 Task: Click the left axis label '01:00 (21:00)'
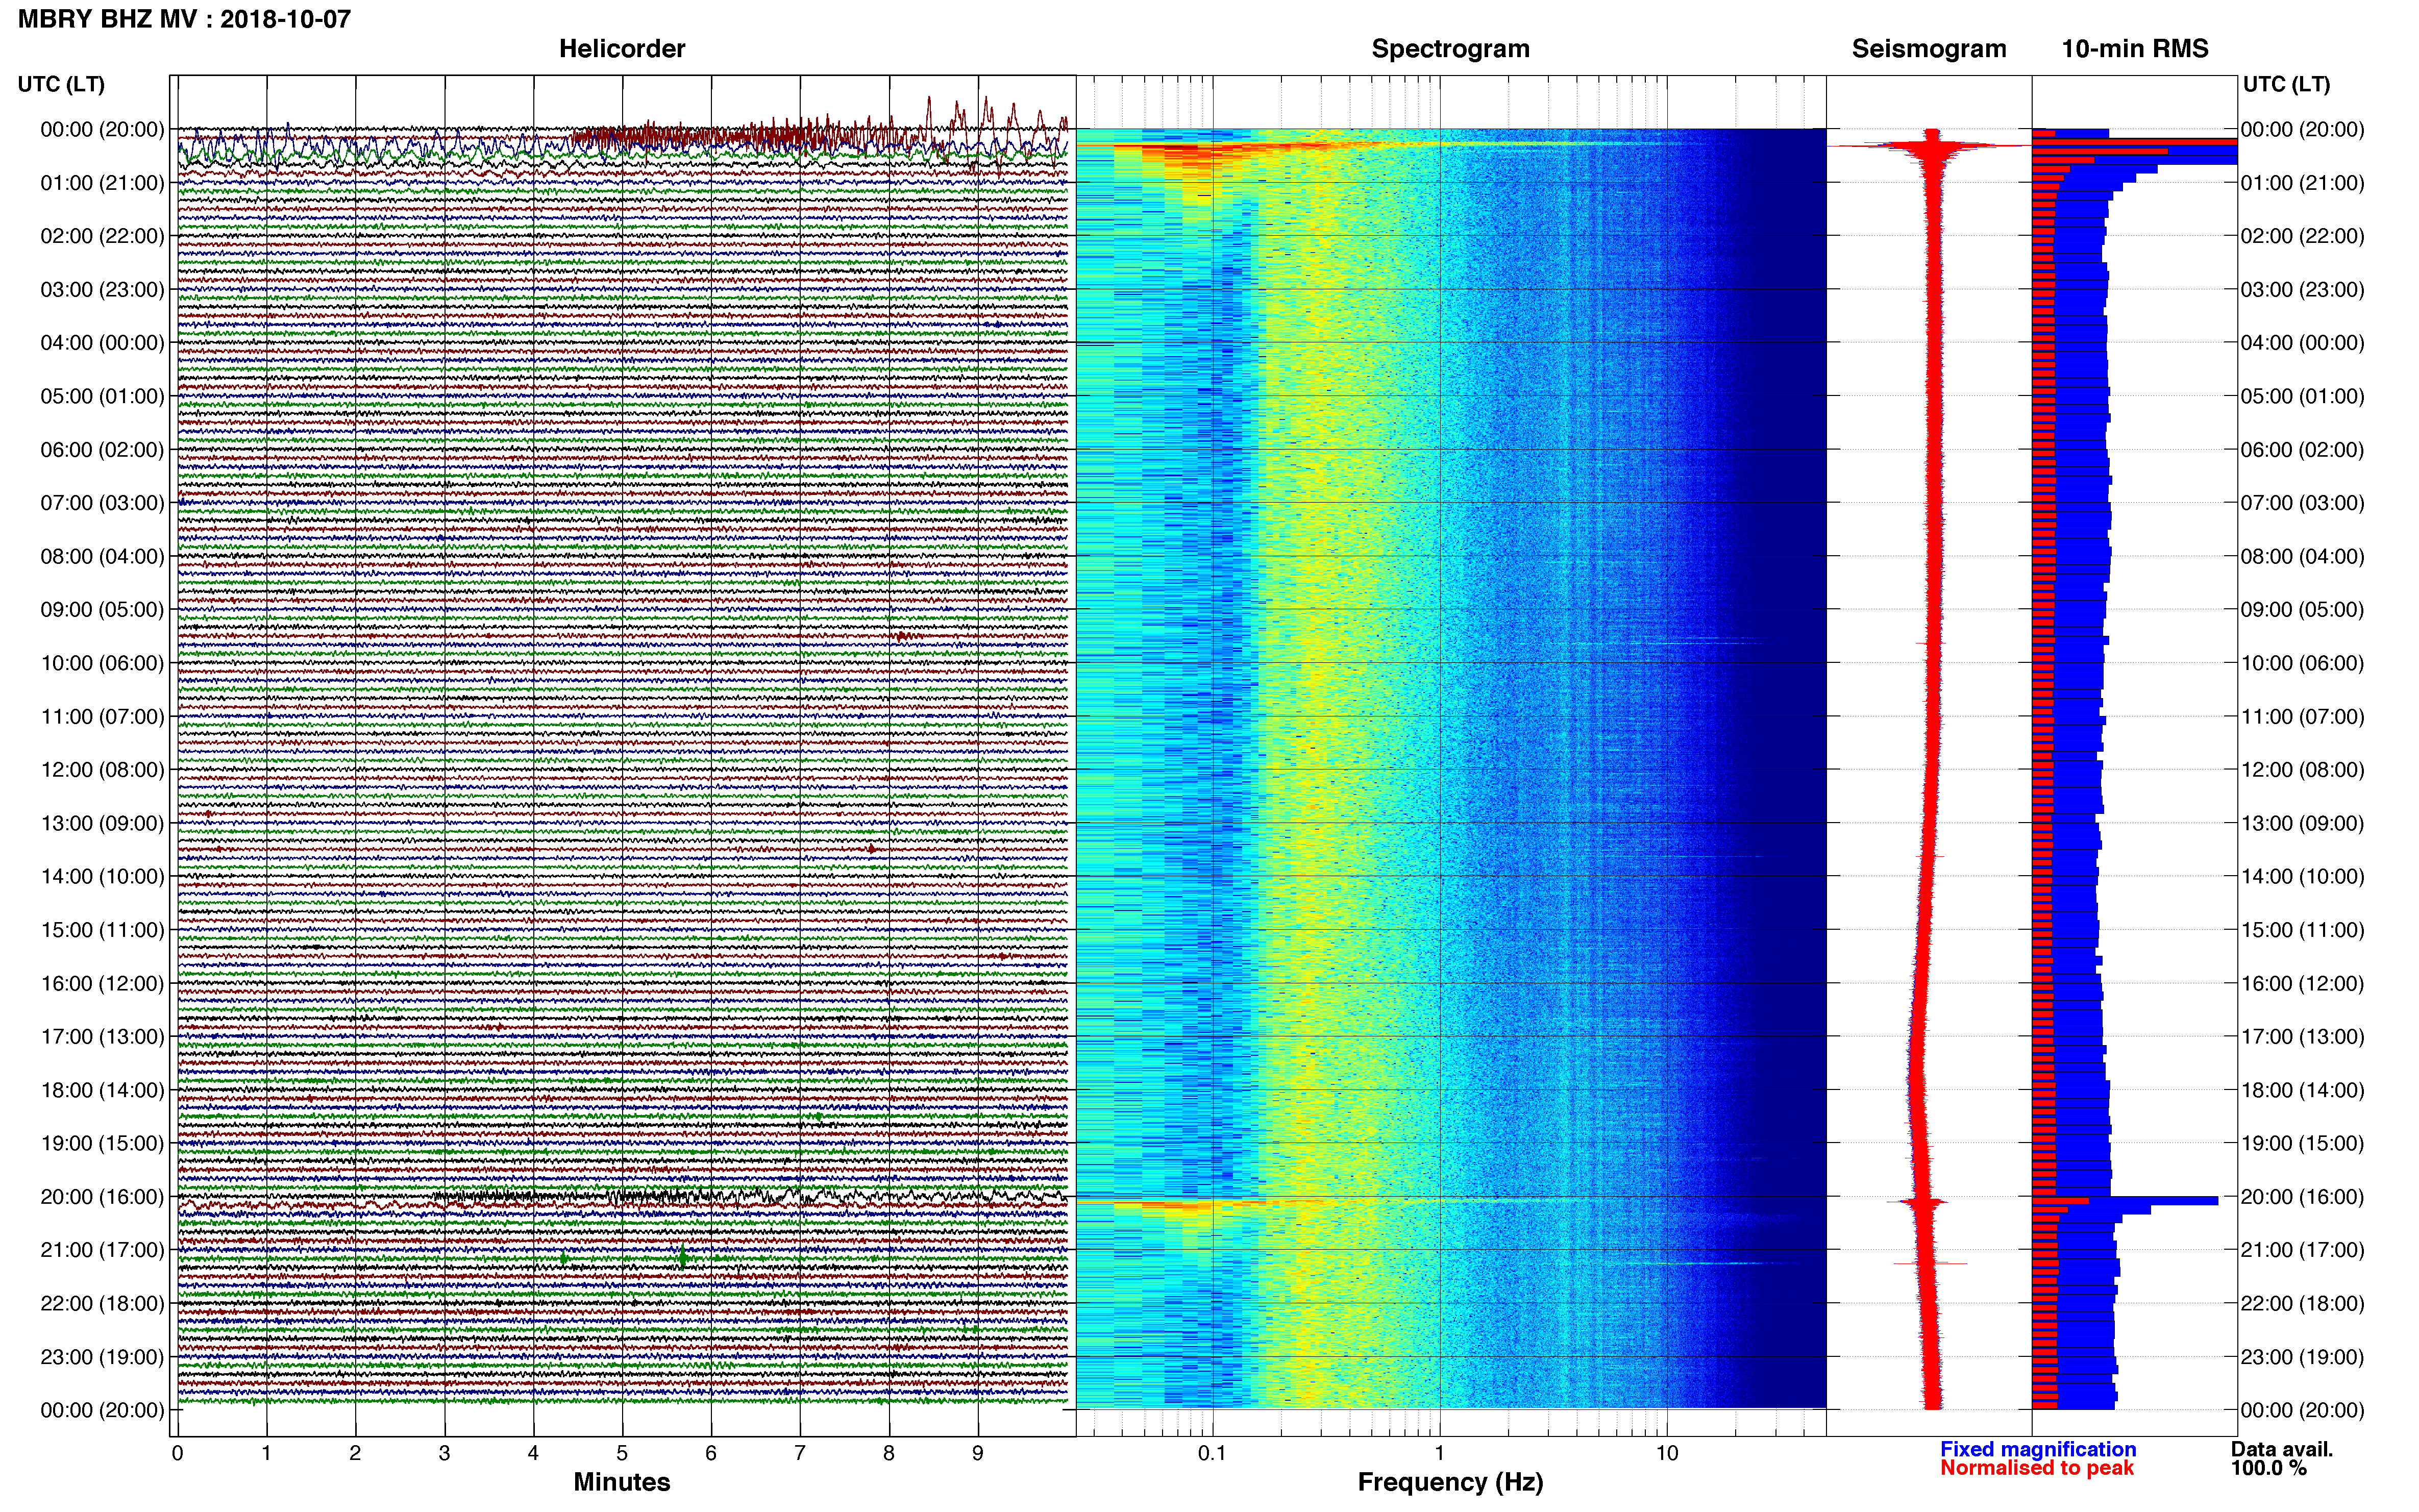[102, 183]
